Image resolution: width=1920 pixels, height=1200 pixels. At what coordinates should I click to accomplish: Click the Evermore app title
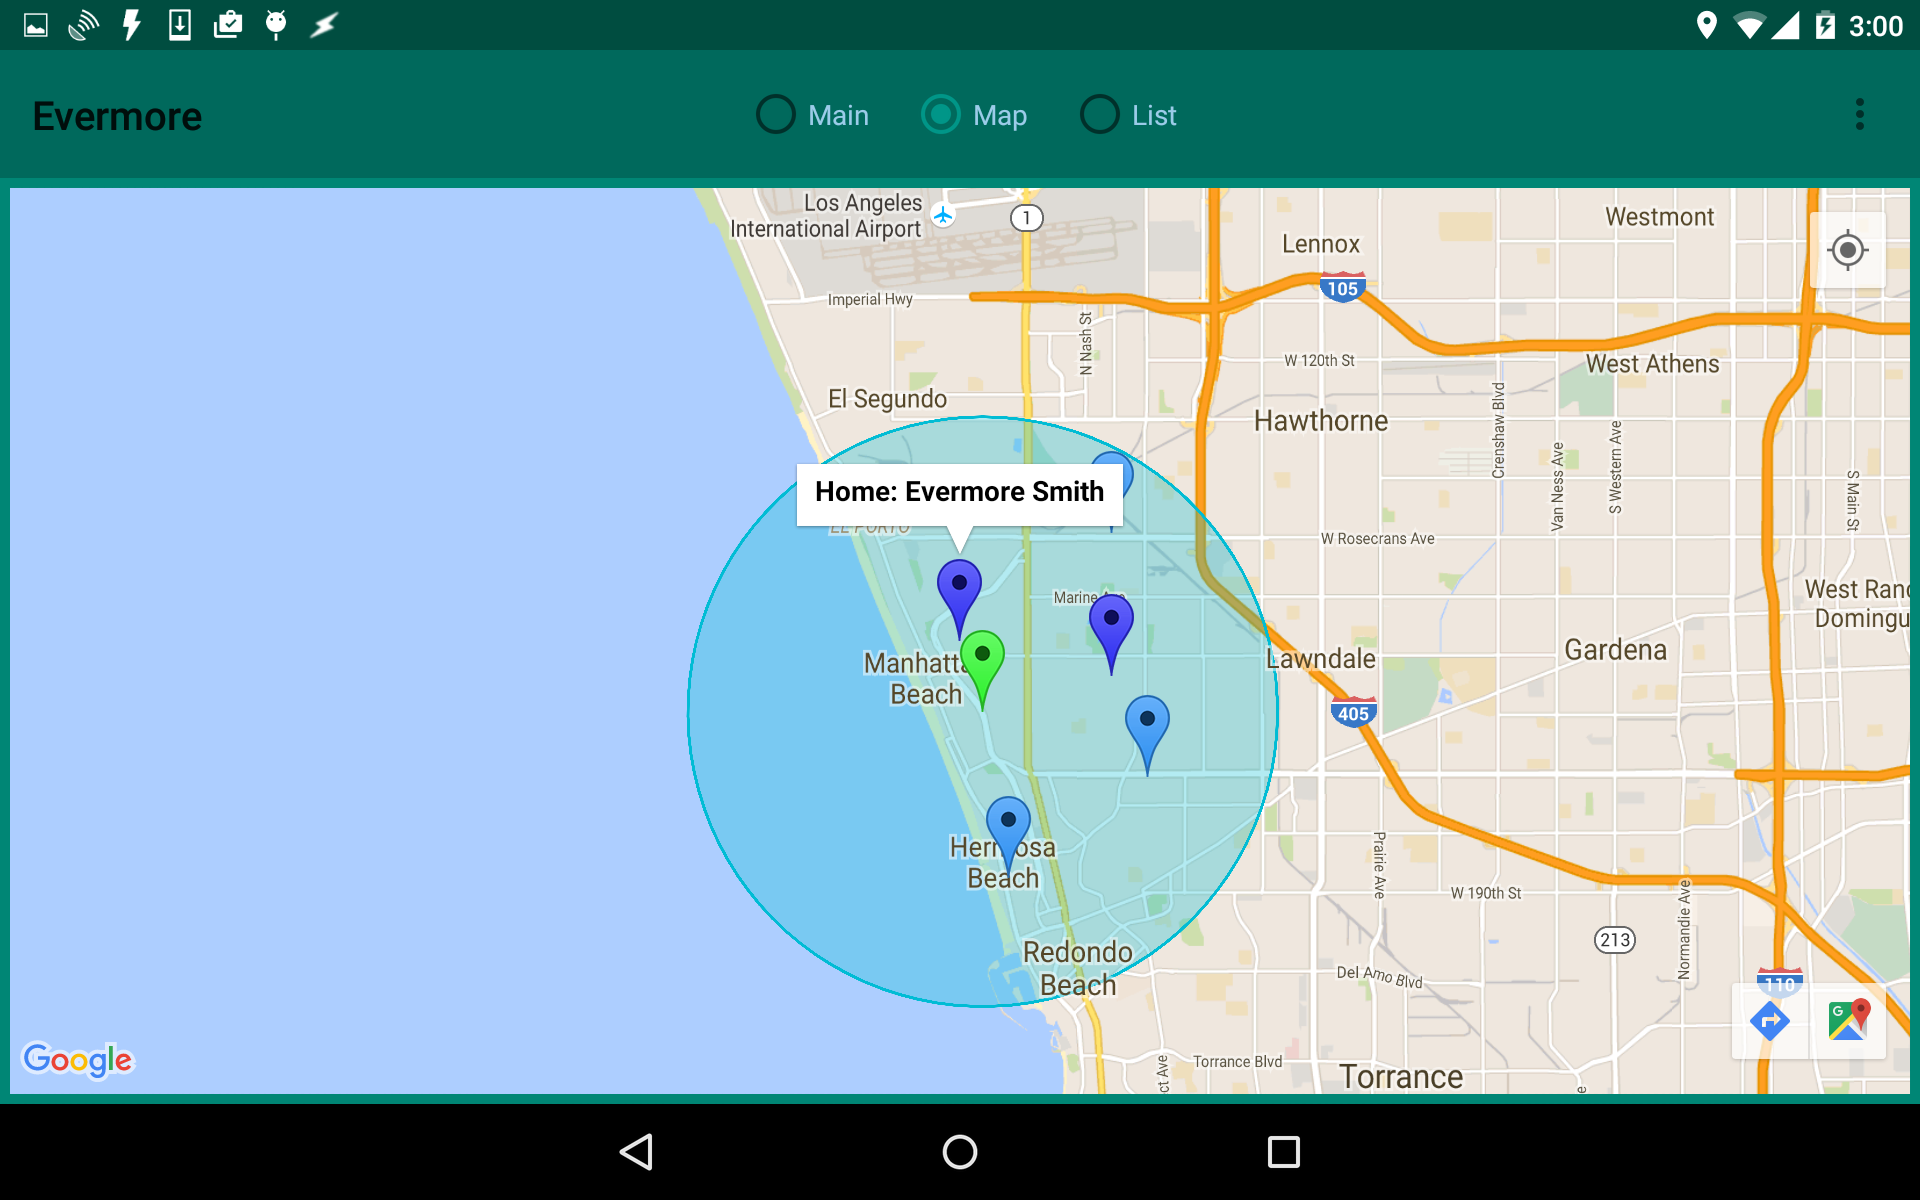tap(117, 117)
